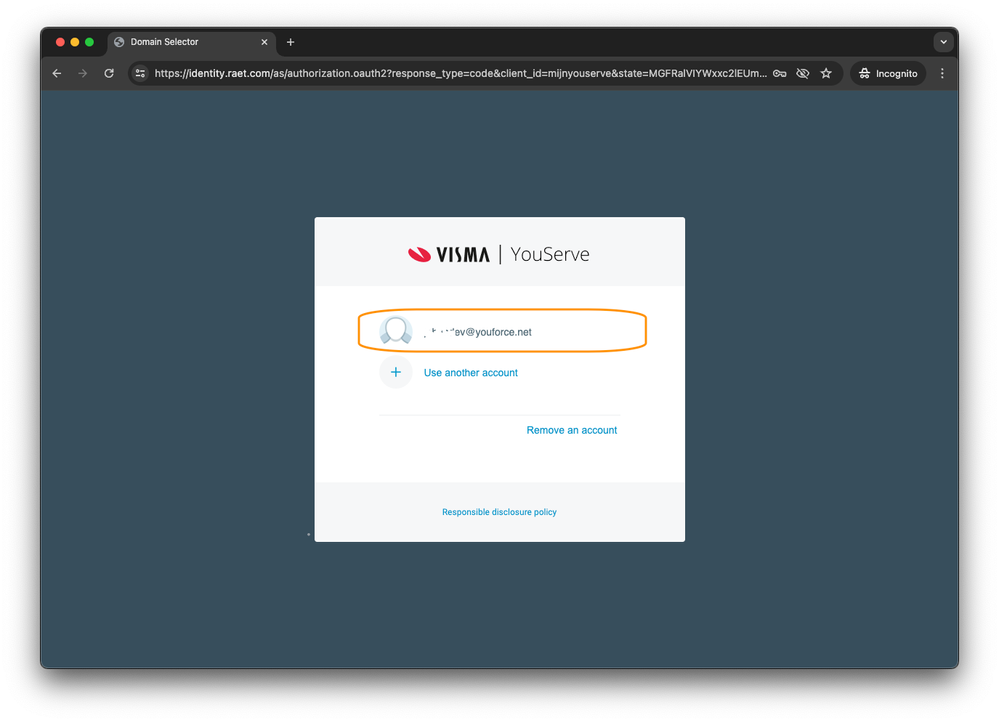Bookmark this page with the star icon
Viewport: 999px width, 722px height.
pos(826,73)
